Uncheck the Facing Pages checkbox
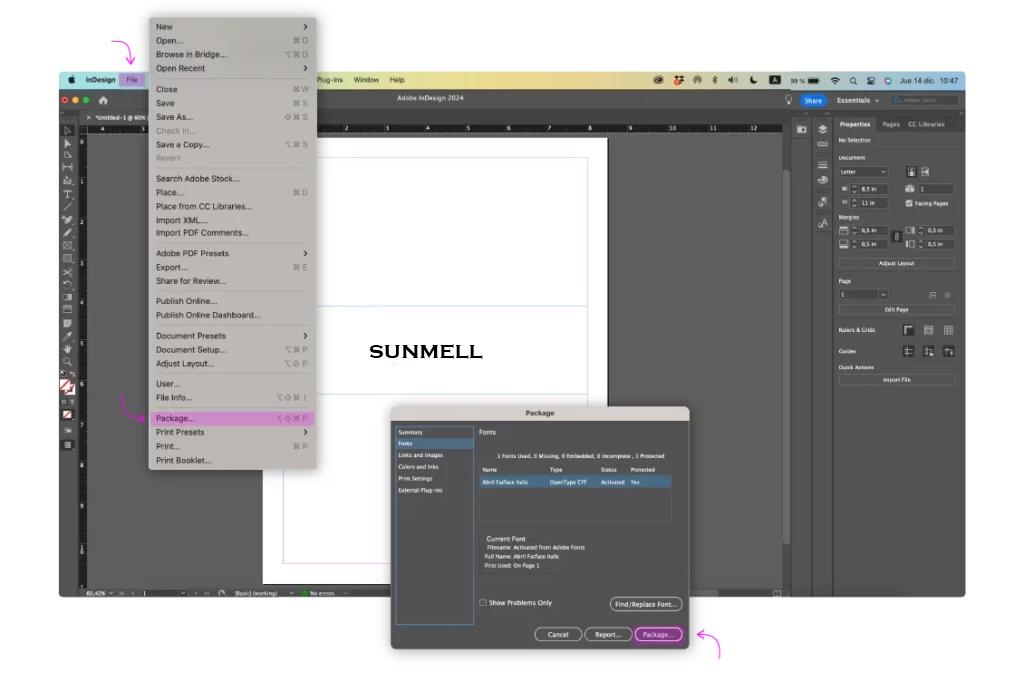1024x678 pixels. coord(909,203)
